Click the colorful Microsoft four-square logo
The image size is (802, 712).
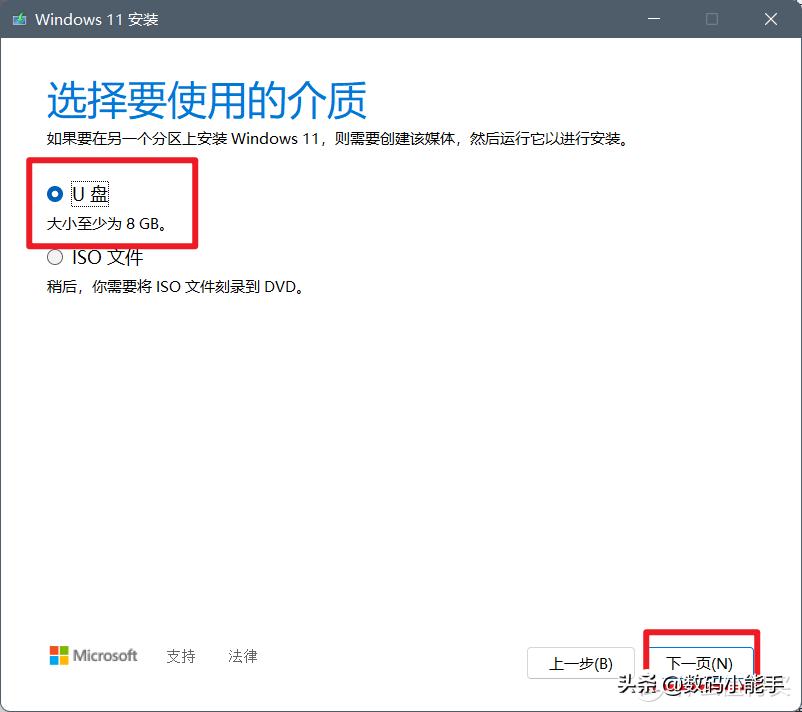(55, 656)
